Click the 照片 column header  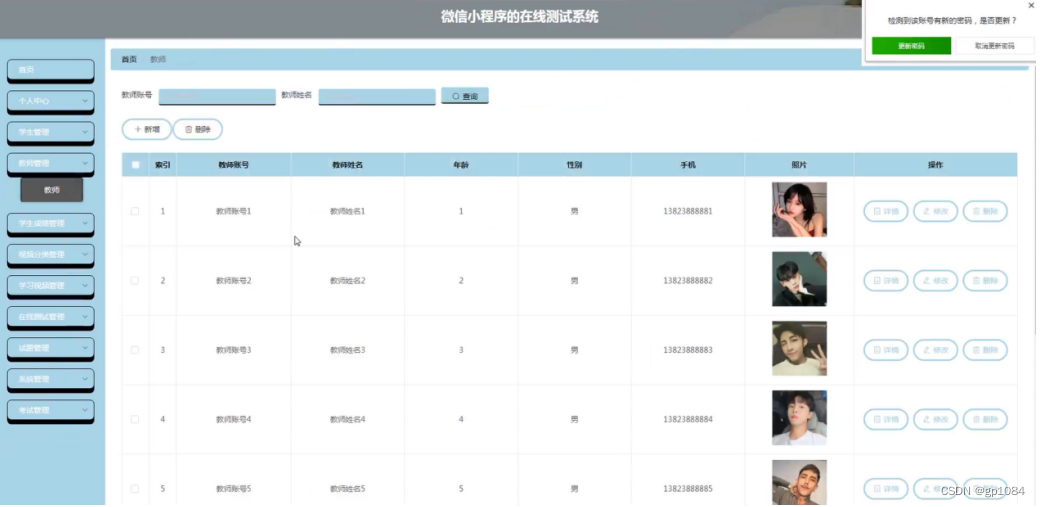[x=799, y=165]
